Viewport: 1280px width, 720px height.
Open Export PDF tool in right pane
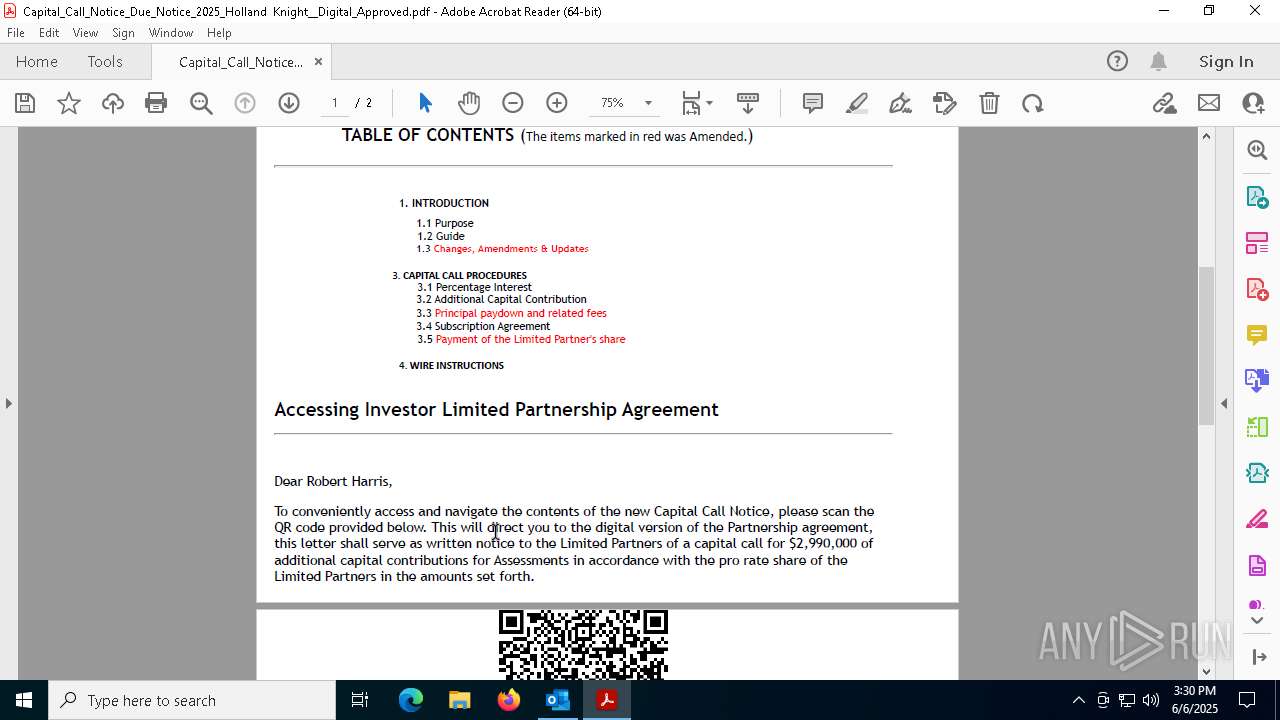coord(1257,196)
